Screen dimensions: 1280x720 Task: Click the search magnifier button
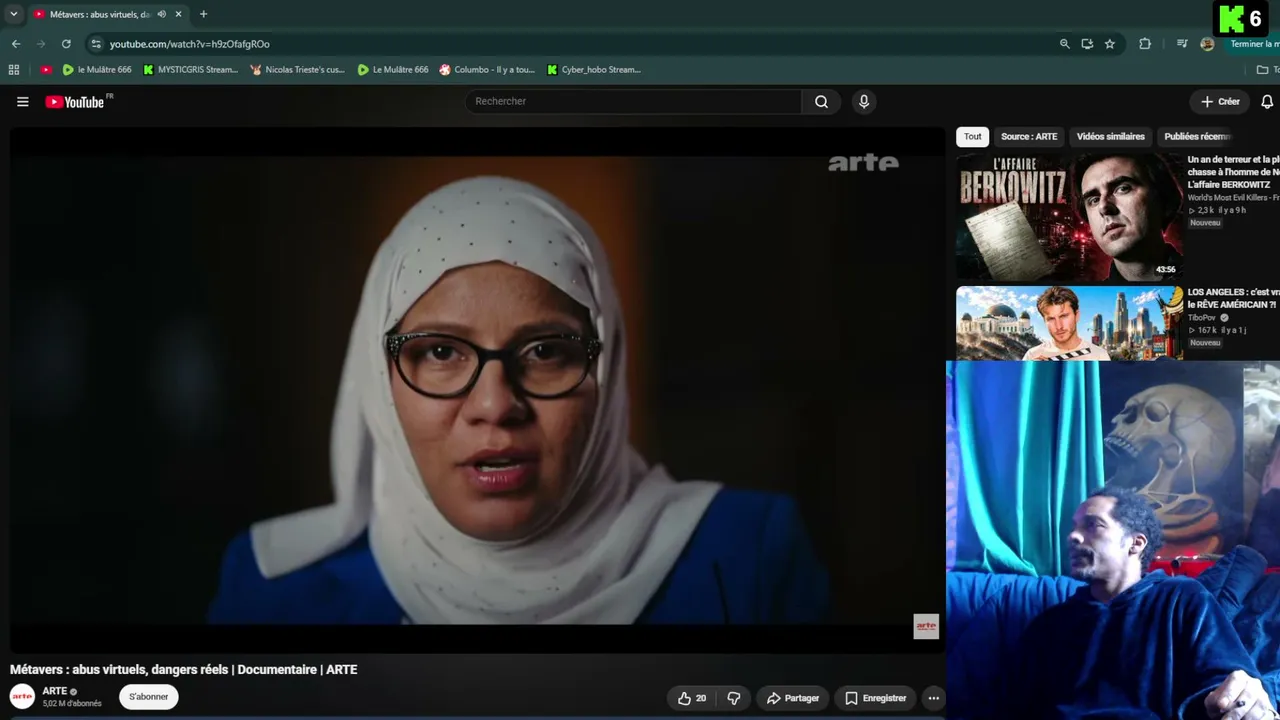pos(821,101)
